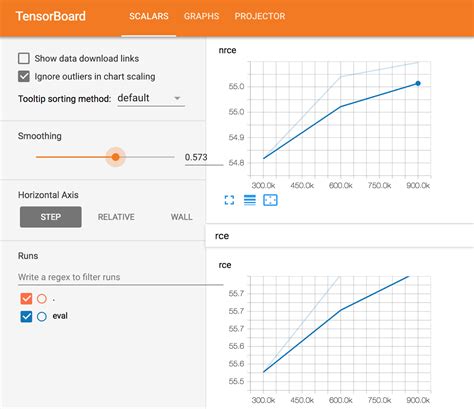Expand nrce chart to full size
The width and height of the screenshot is (474, 409).
[x=229, y=200]
